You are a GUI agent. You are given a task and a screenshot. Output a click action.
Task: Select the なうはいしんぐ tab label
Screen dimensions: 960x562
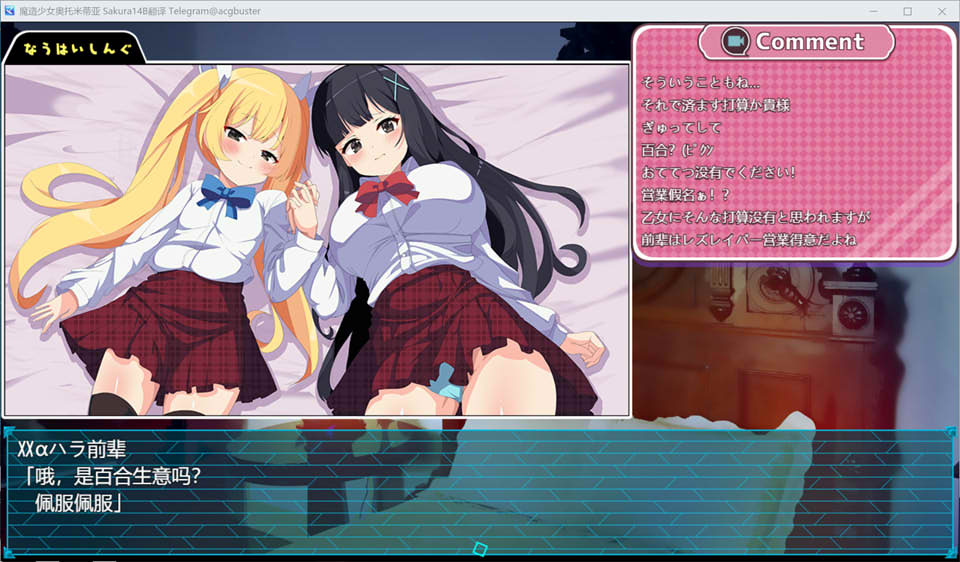coord(77,49)
